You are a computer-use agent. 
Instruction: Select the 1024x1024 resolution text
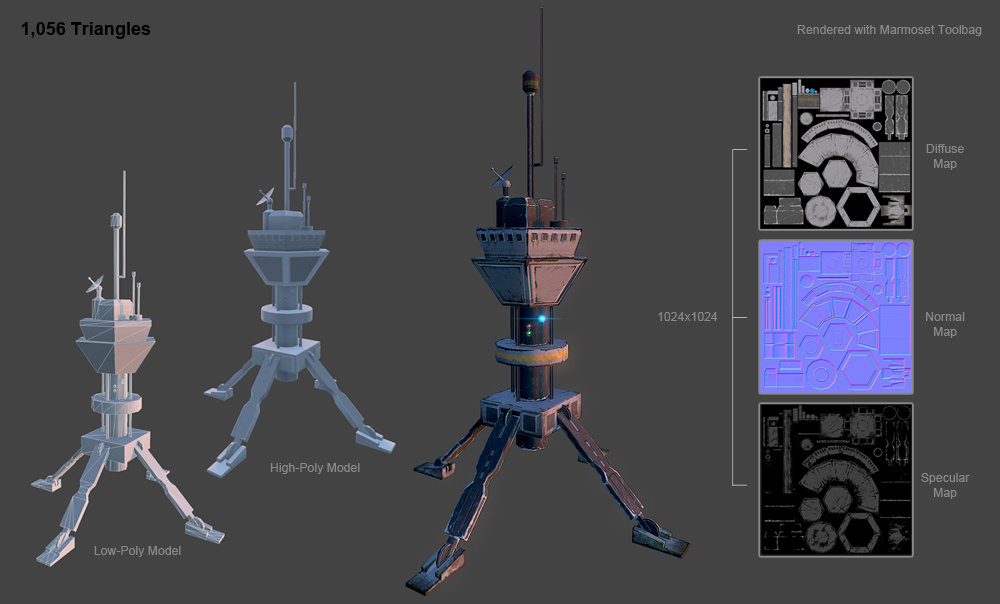(x=685, y=317)
